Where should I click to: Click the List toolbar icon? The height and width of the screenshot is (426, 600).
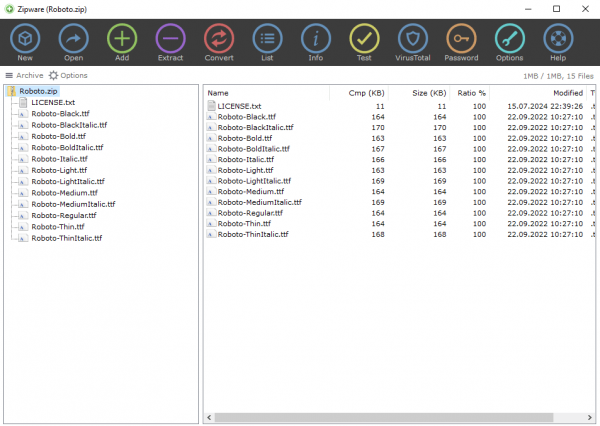(267, 39)
